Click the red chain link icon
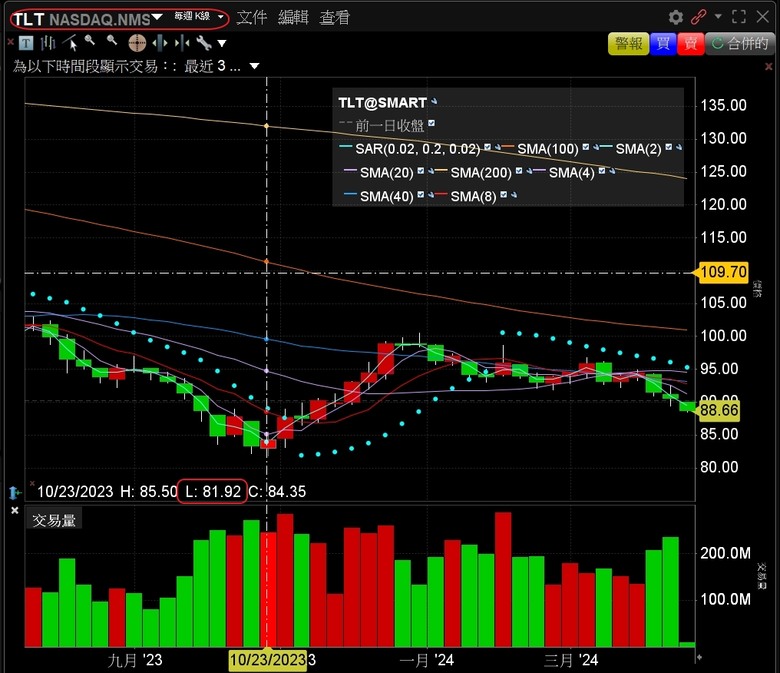 [698, 17]
